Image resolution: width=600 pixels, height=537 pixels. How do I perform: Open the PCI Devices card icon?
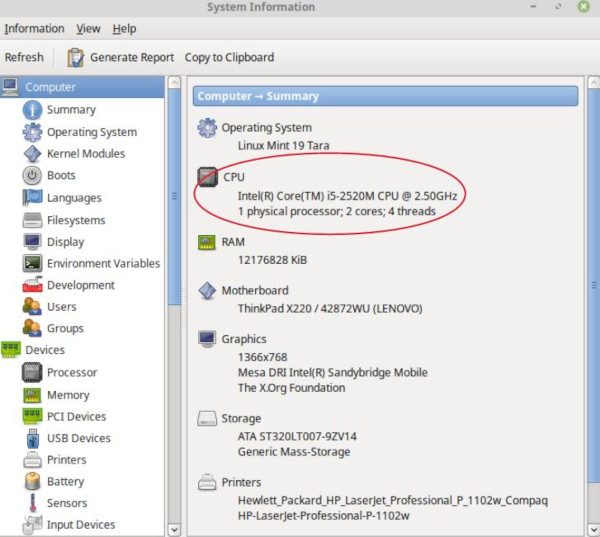pos(31,417)
